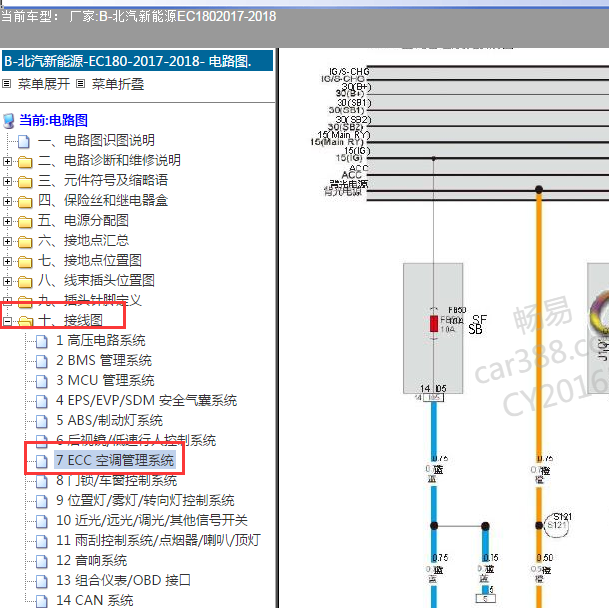Open 12 音响系统 diagram
Screen dimensions: 609x608
[92, 560]
